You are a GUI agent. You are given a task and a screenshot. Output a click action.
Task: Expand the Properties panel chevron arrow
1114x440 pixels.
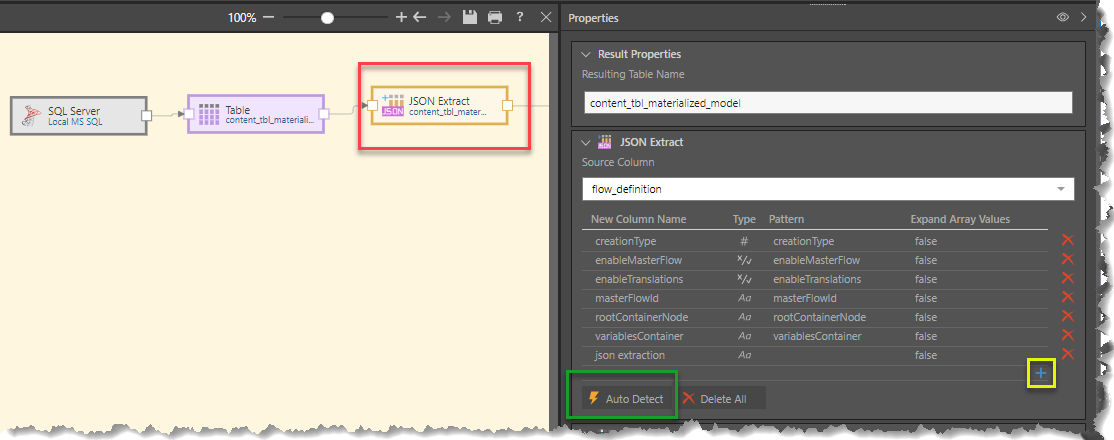[1083, 18]
